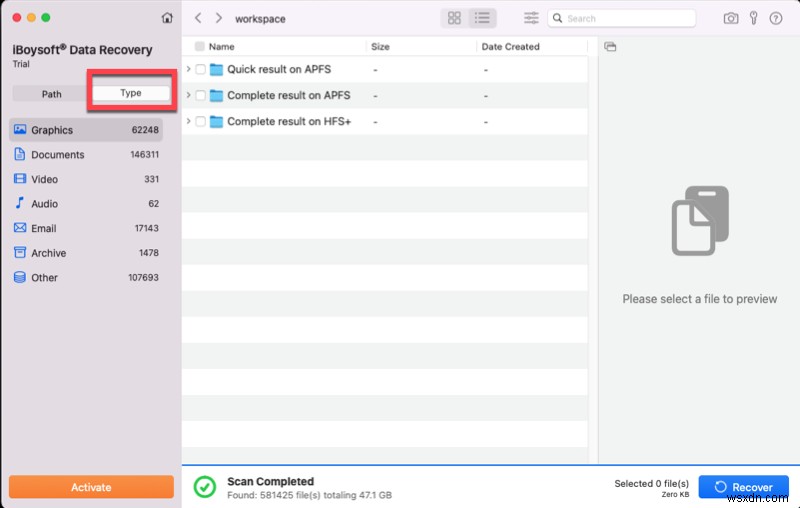Sort by the Date Created column header

pos(510,46)
